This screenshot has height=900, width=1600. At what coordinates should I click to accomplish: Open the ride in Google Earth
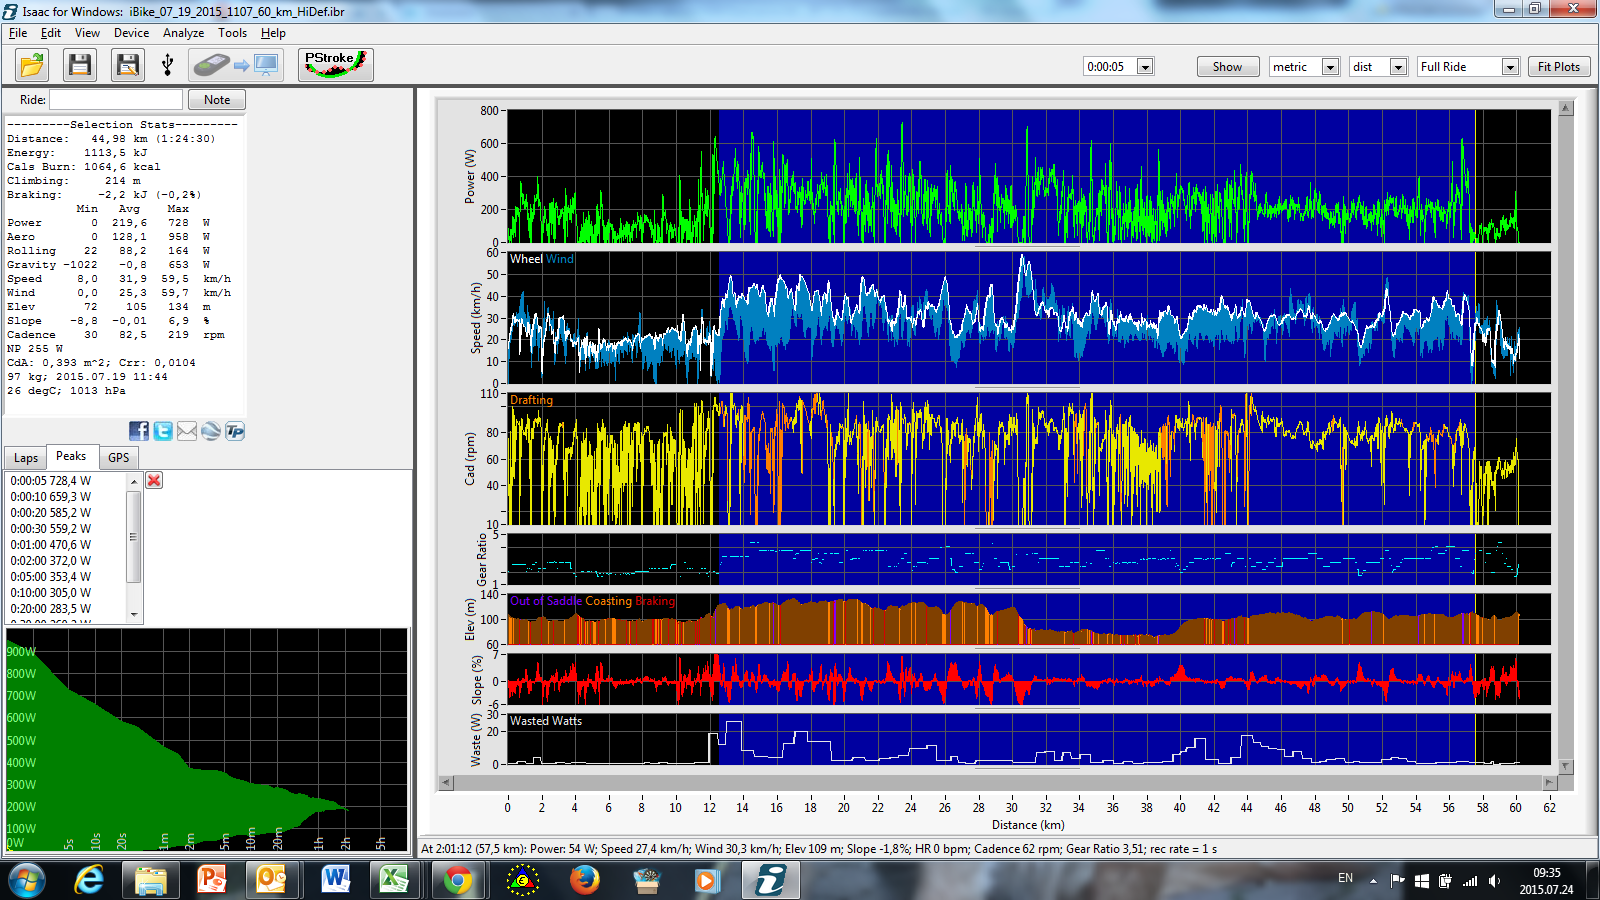(211, 431)
